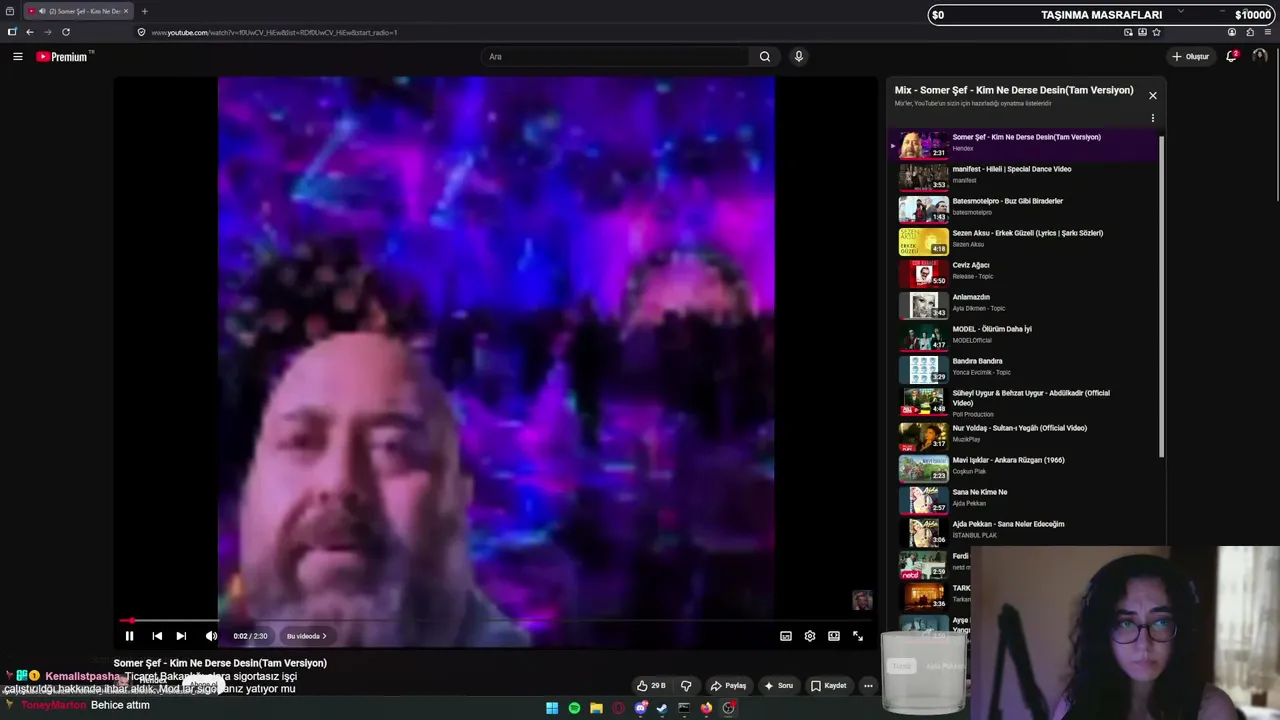Share the video via Paylaş
This screenshot has height=720, width=1280.
coord(728,686)
